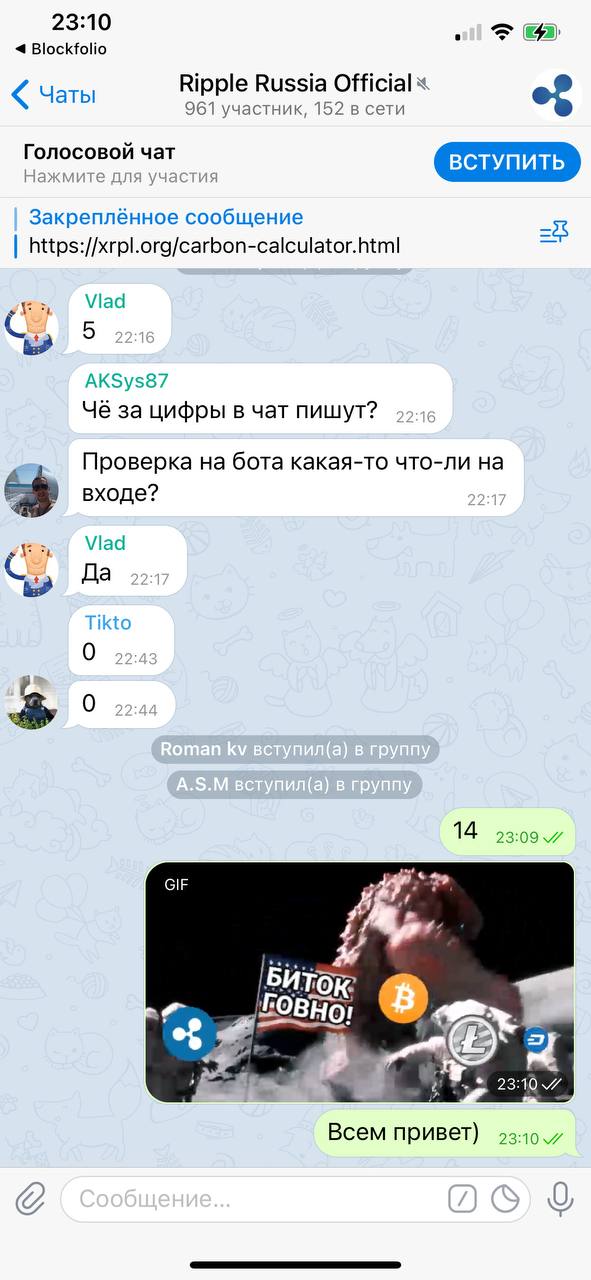Open the bot commands slash icon
The width and height of the screenshot is (591, 1280).
tap(462, 1199)
